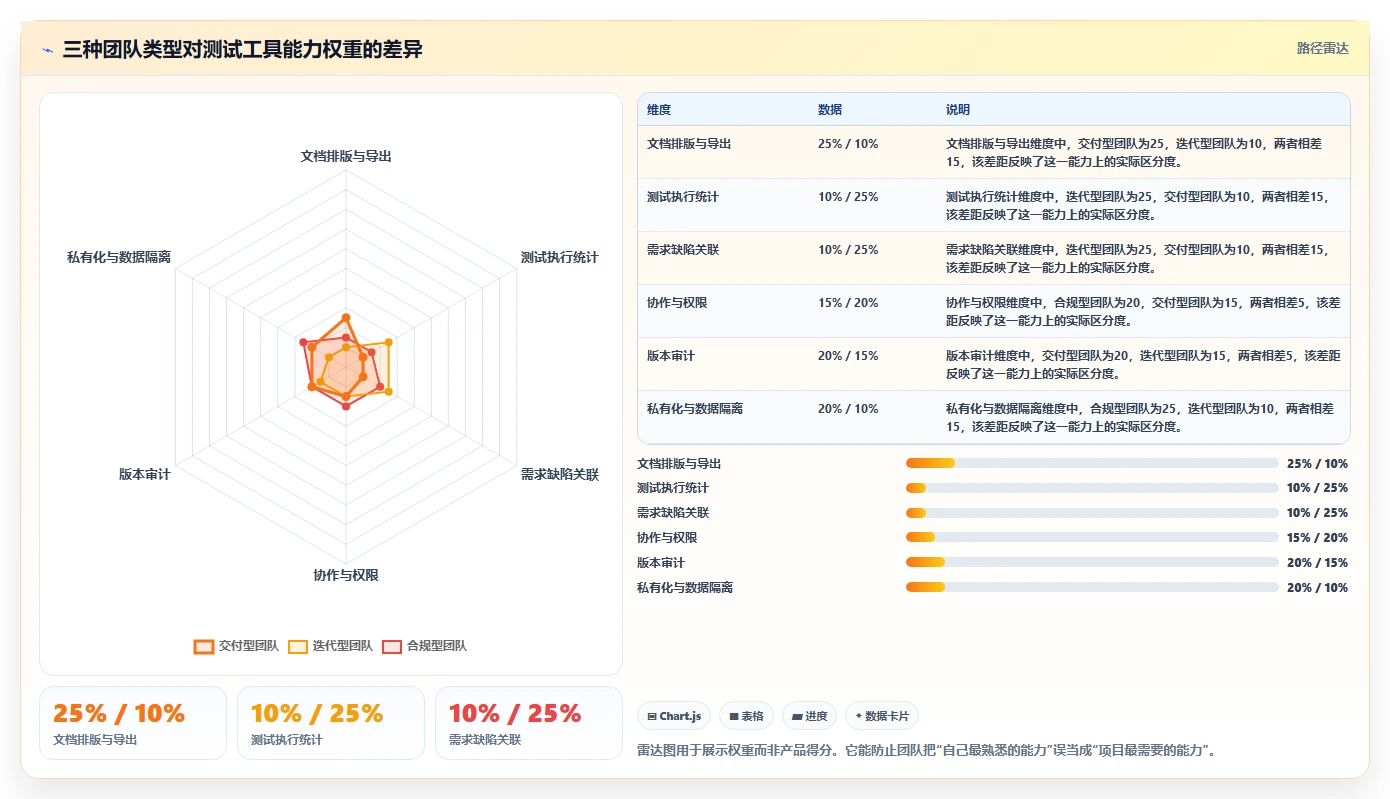Click 版本审计 table row name
This screenshot has width=1390, height=799.
pyautogui.click(x=671, y=356)
